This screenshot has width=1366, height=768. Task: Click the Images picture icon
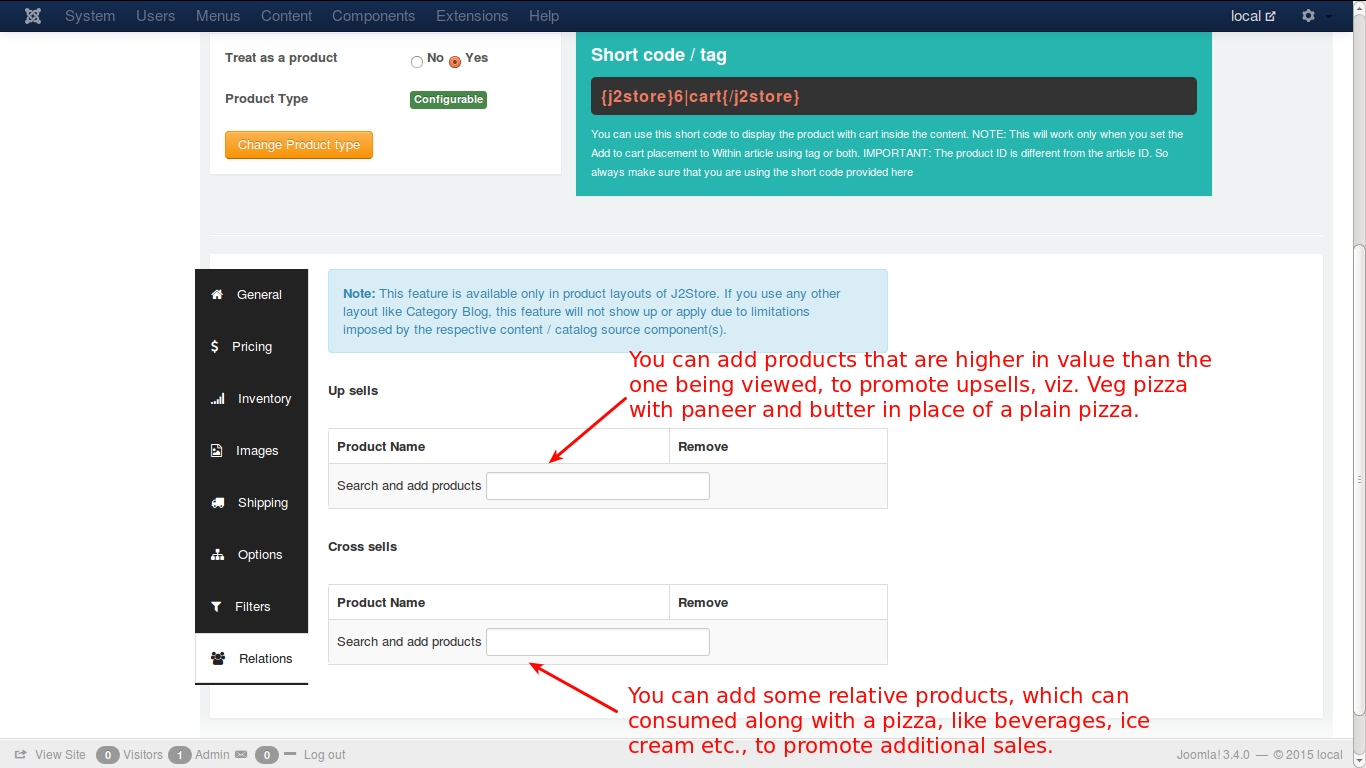(x=216, y=451)
